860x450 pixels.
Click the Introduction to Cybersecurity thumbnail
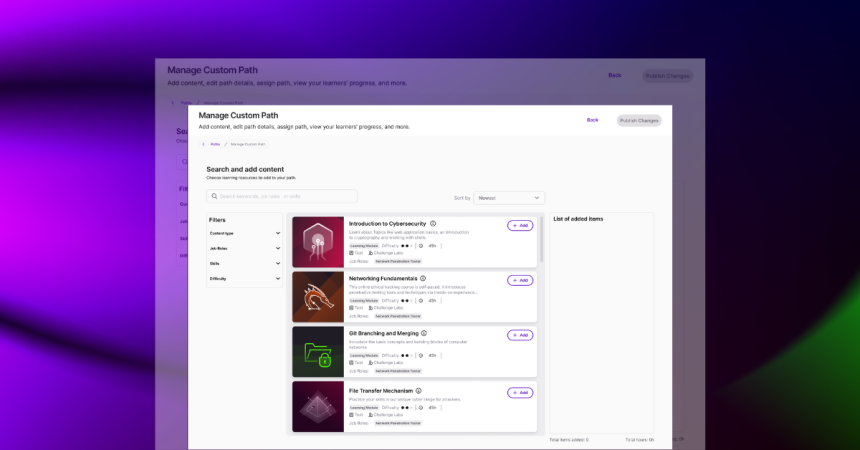click(318, 242)
